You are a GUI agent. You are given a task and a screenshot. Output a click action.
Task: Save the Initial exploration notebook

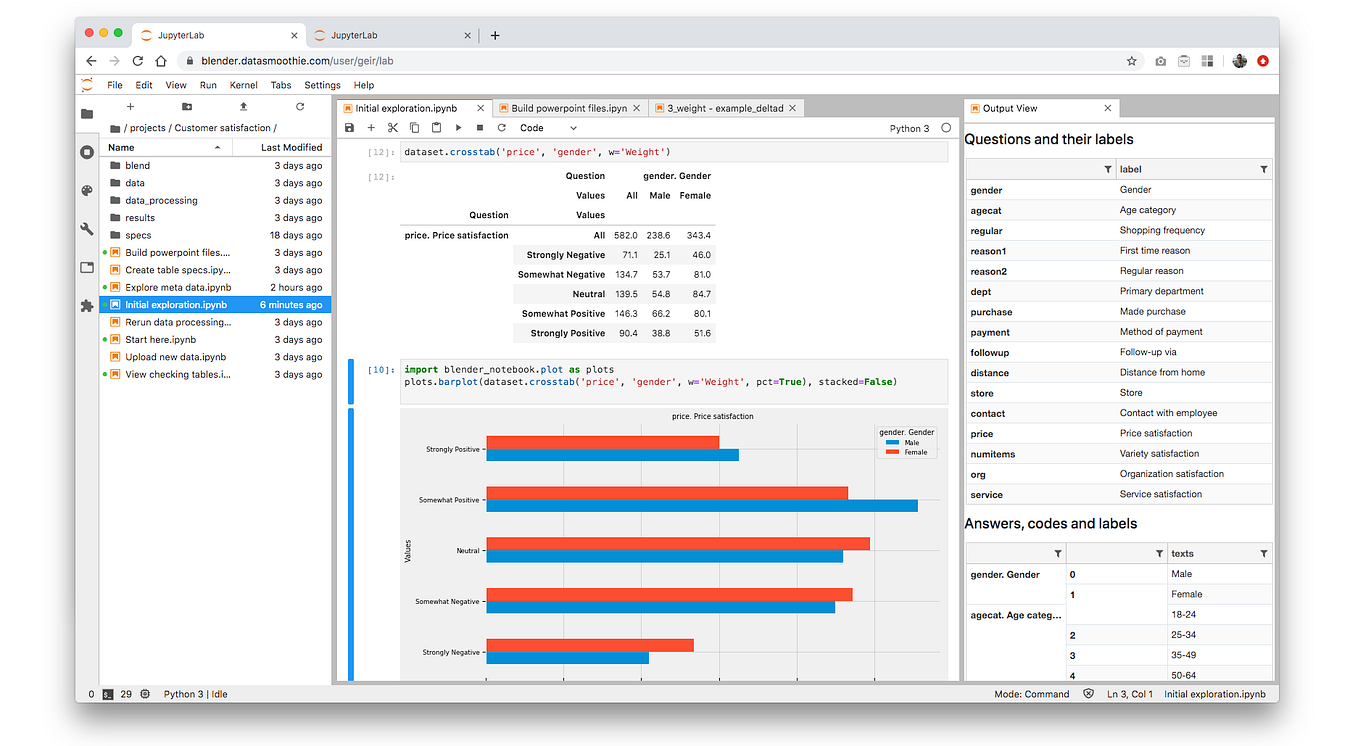click(349, 128)
